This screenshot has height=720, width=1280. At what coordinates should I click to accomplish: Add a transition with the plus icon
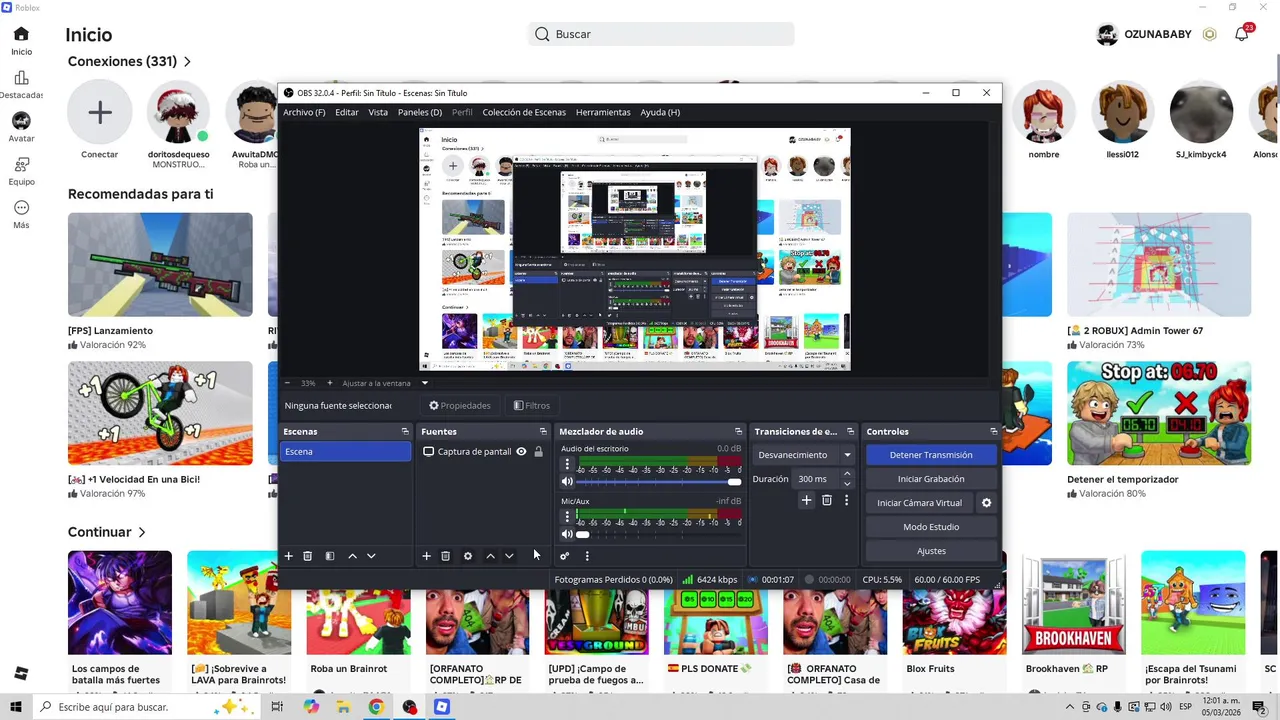pyautogui.click(x=806, y=500)
